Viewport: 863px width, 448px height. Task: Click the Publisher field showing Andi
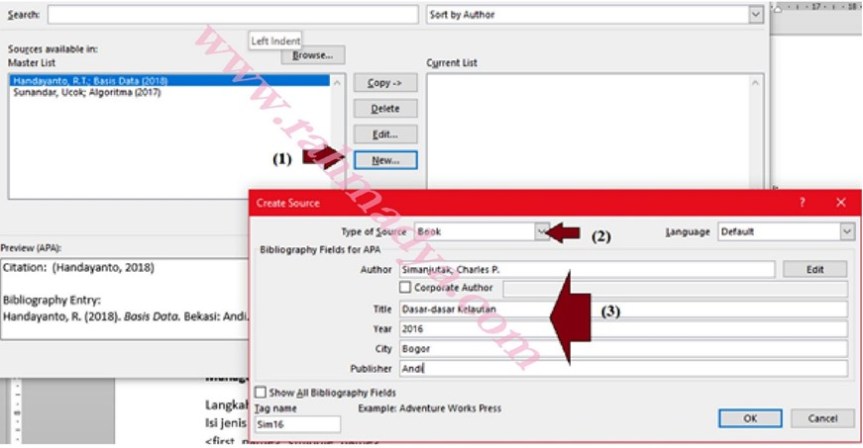click(622, 369)
